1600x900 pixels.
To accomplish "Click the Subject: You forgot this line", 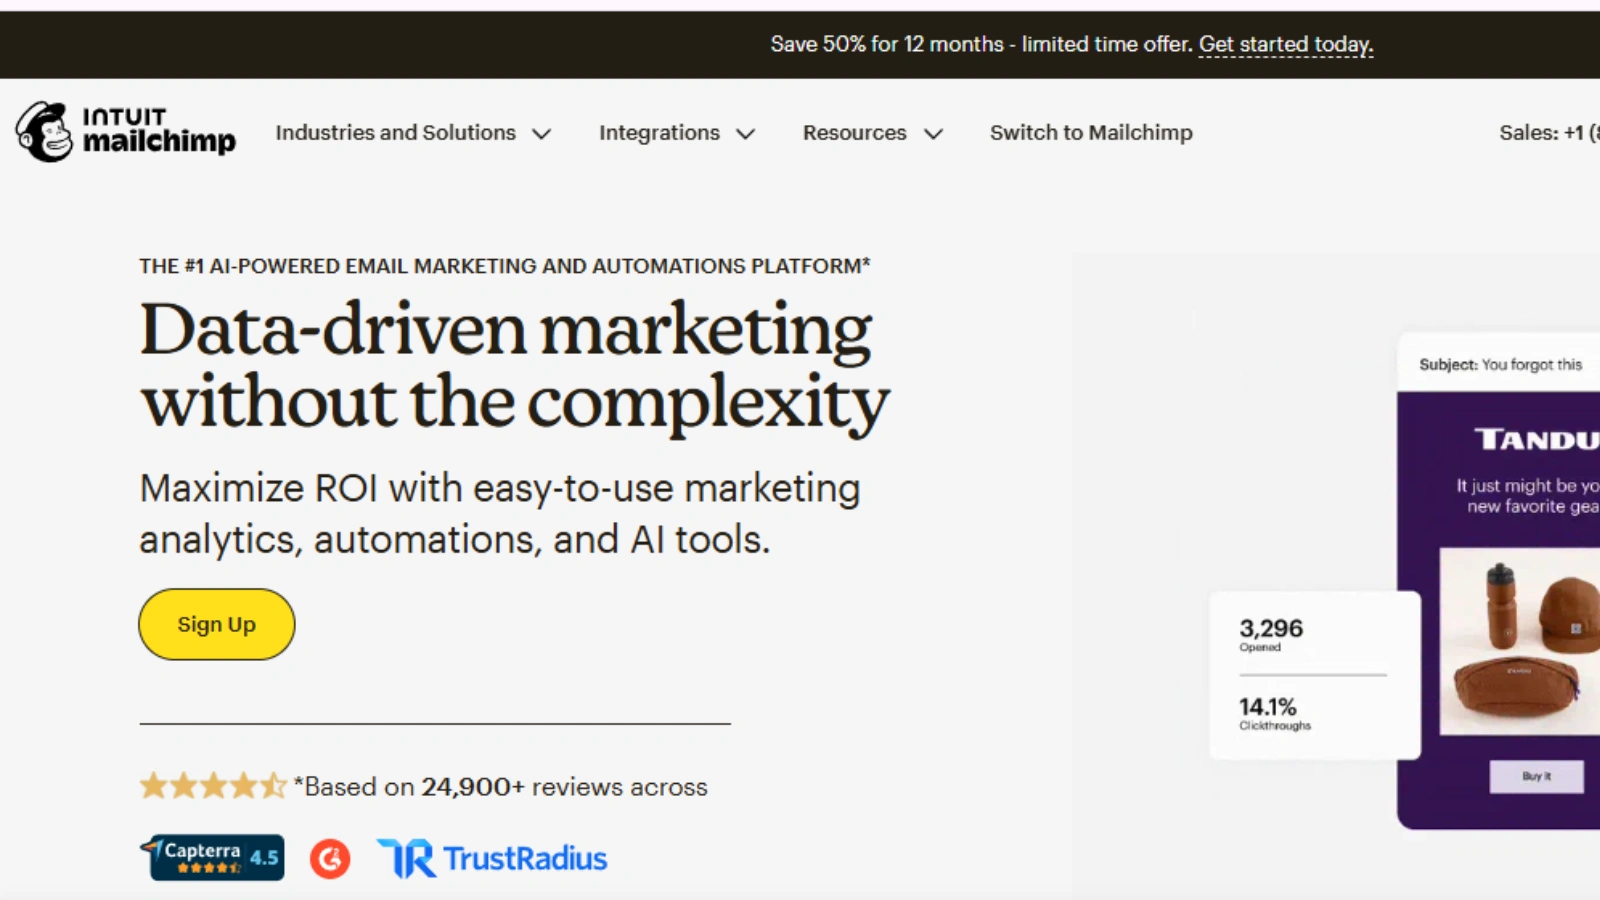I will tap(1501, 365).
